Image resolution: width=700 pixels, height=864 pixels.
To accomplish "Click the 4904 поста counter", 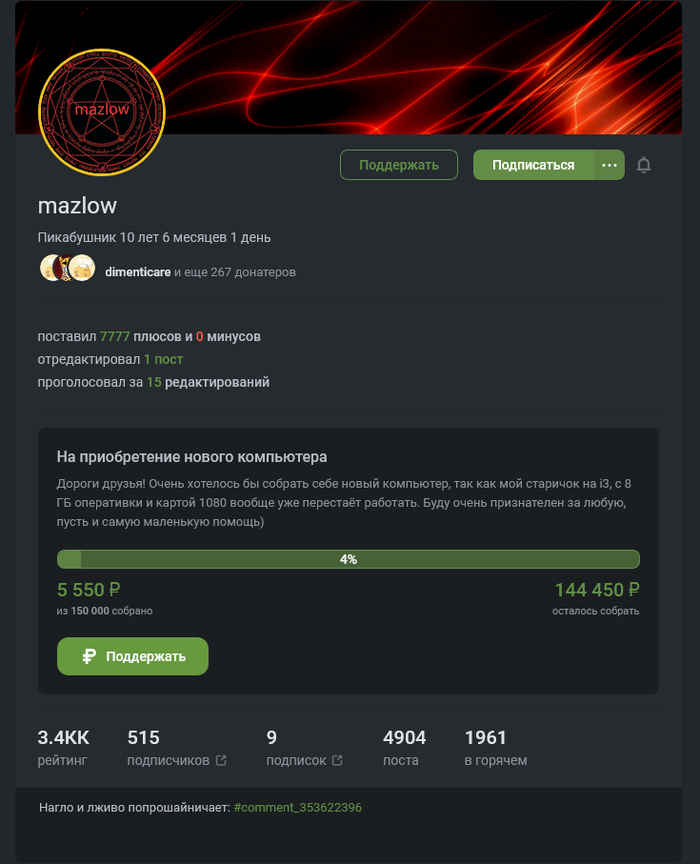I will [x=404, y=748].
